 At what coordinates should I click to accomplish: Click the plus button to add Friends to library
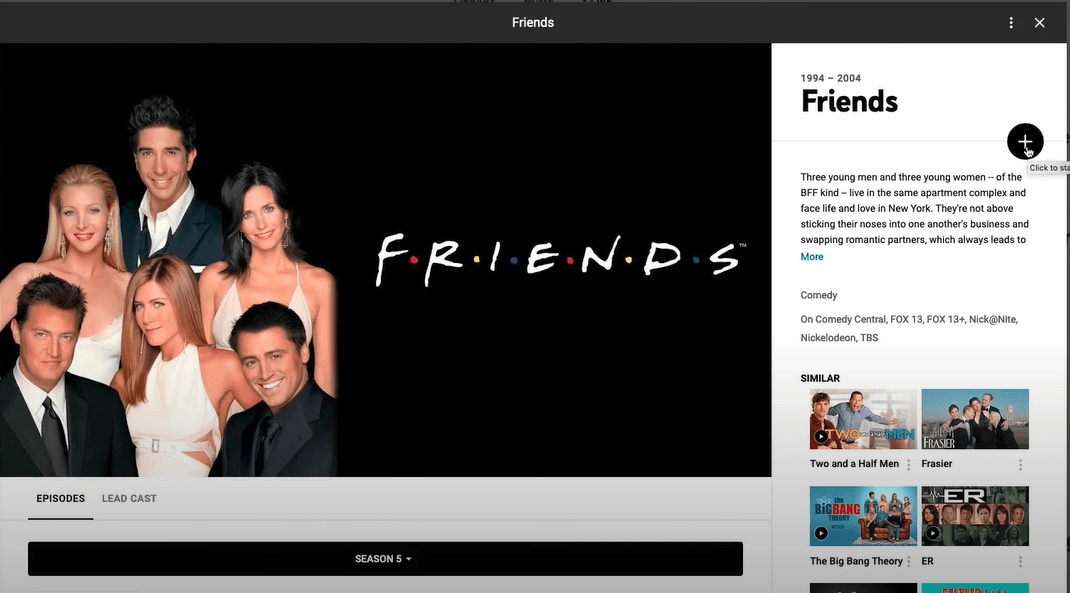[x=1025, y=141]
